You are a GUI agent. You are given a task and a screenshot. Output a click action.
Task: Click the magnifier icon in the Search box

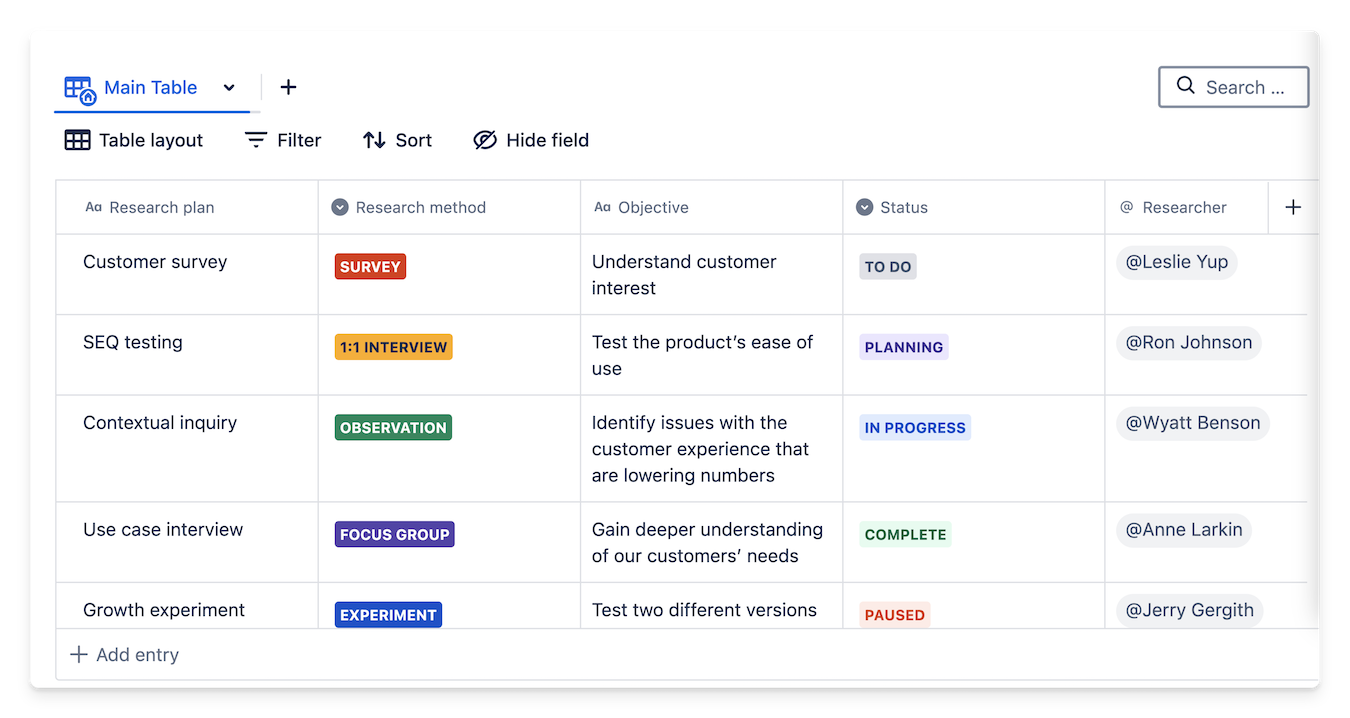(1186, 86)
